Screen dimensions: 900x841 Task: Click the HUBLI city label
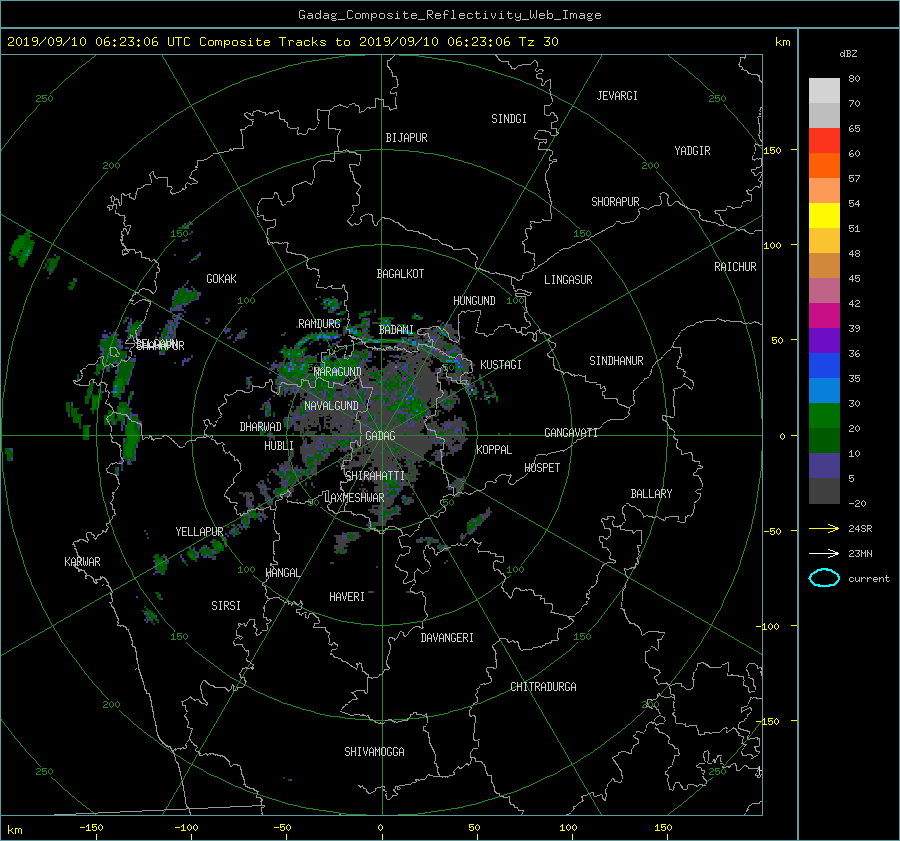pyautogui.click(x=279, y=446)
